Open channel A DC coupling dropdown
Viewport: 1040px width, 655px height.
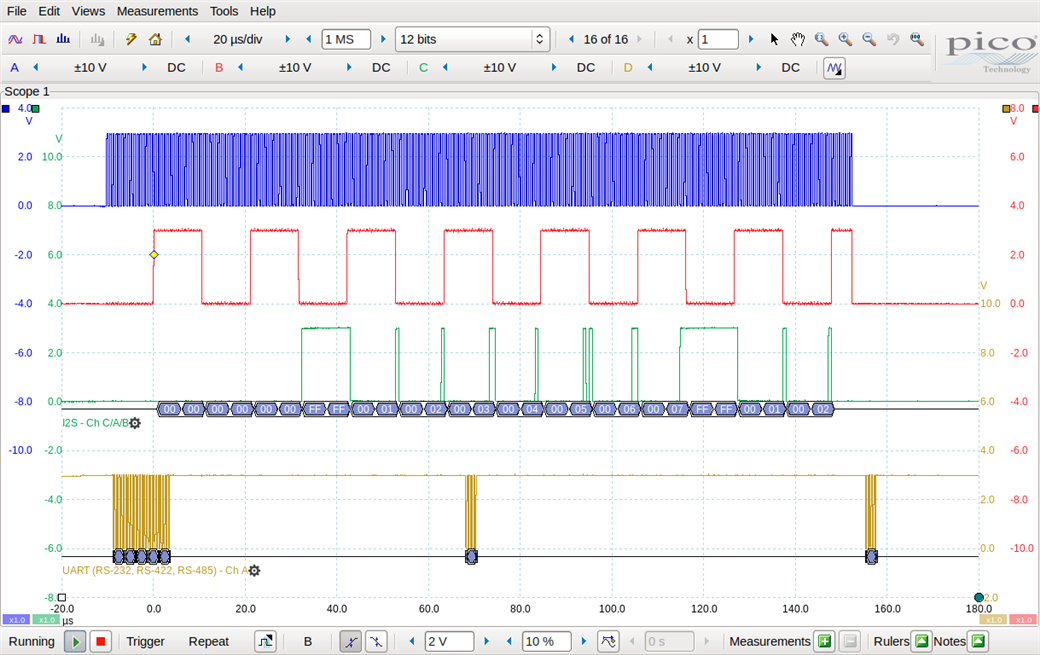click(176, 68)
